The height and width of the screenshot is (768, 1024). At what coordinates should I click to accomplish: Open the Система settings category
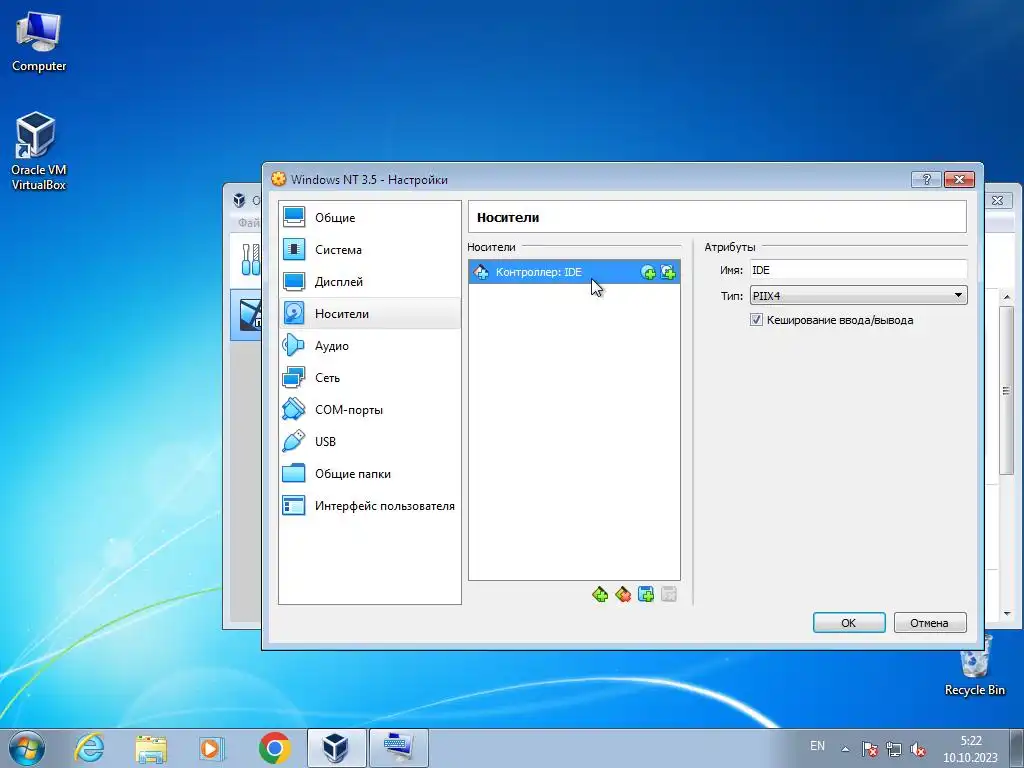[370, 249]
